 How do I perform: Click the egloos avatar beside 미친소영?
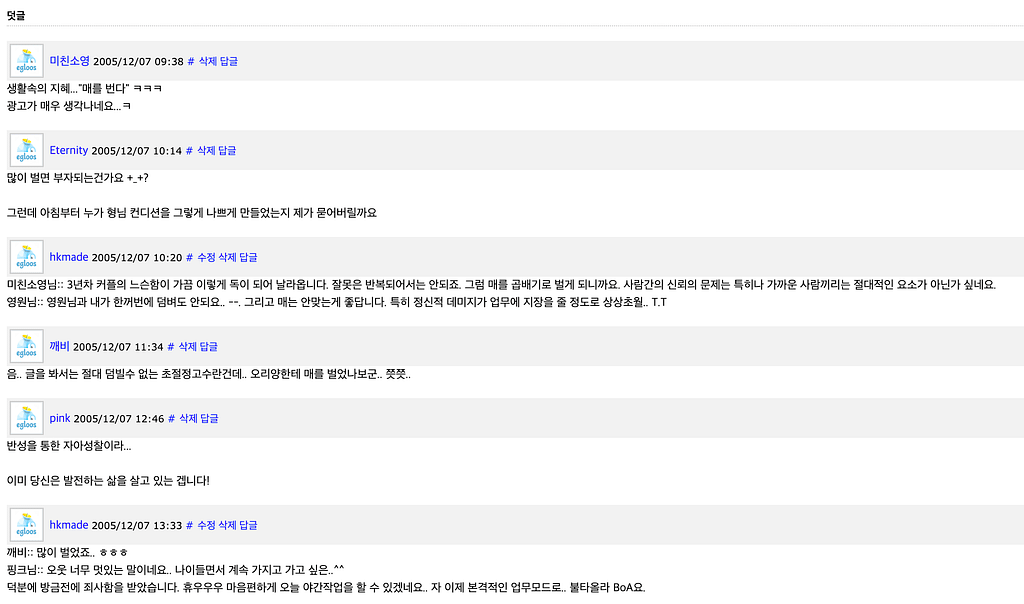pos(26,61)
